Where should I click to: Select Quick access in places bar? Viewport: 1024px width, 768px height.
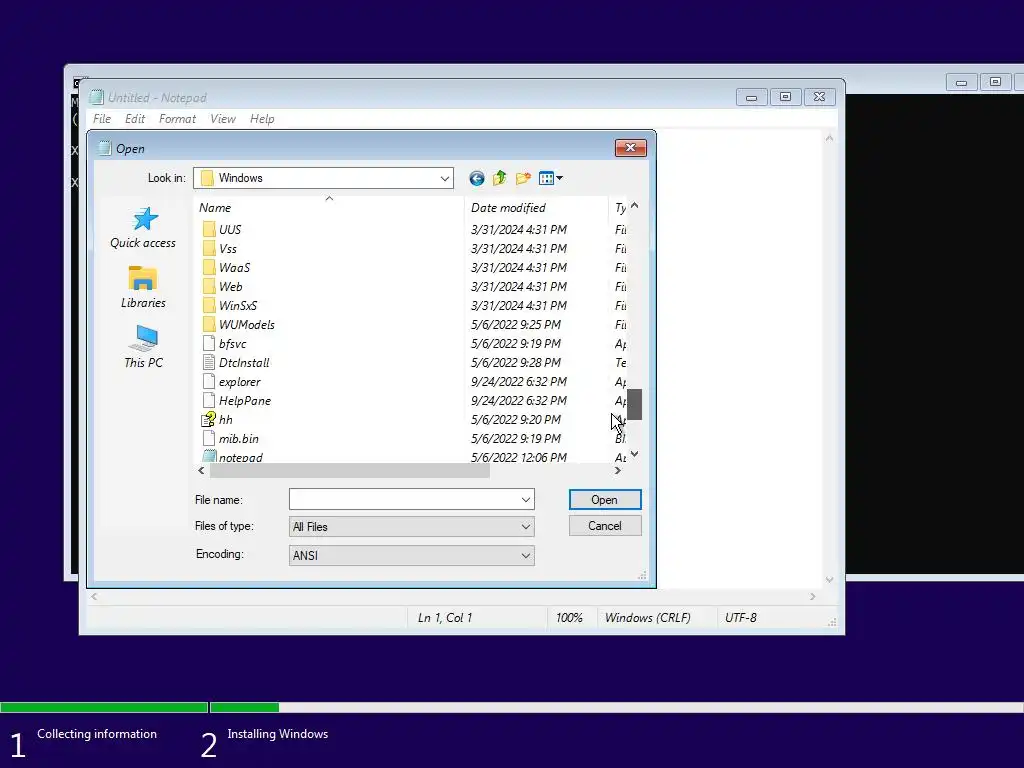(x=143, y=228)
